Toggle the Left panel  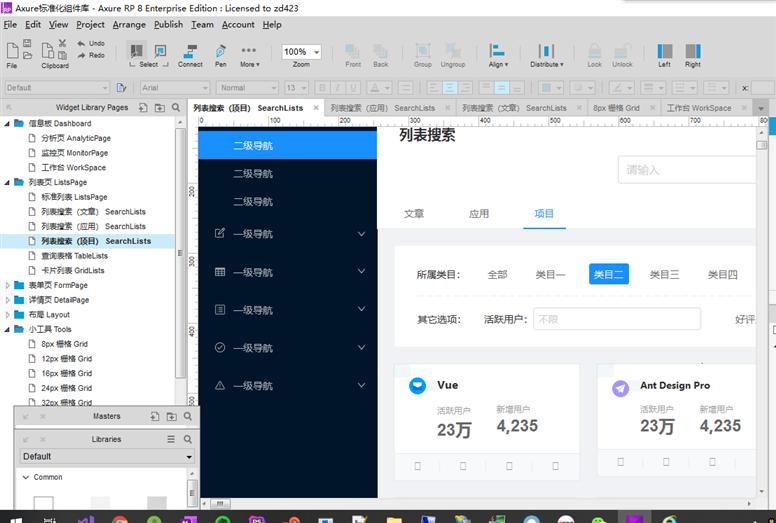pyautogui.click(x=665, y=55)
